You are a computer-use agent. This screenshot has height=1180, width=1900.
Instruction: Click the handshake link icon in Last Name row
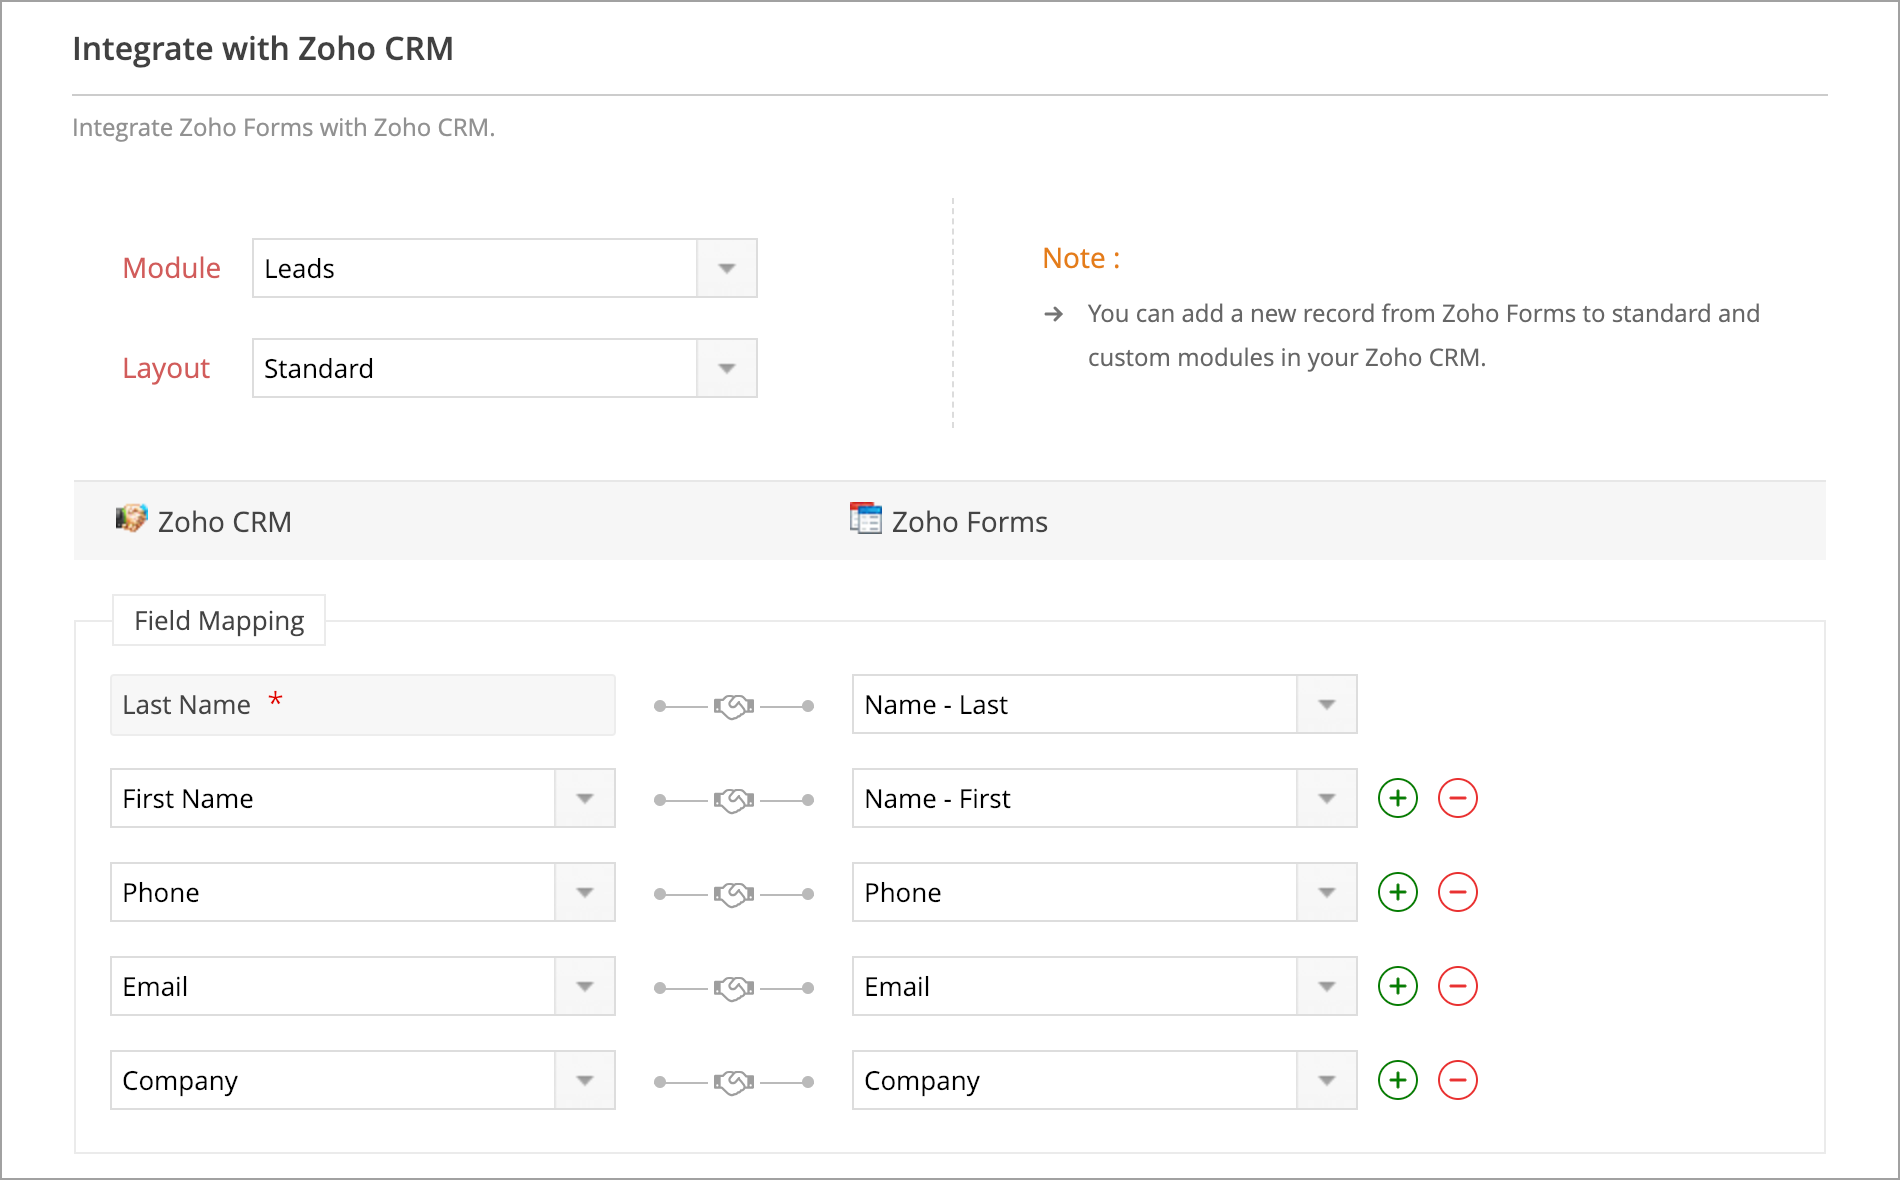pyautogui.click(x=734, y=707)
